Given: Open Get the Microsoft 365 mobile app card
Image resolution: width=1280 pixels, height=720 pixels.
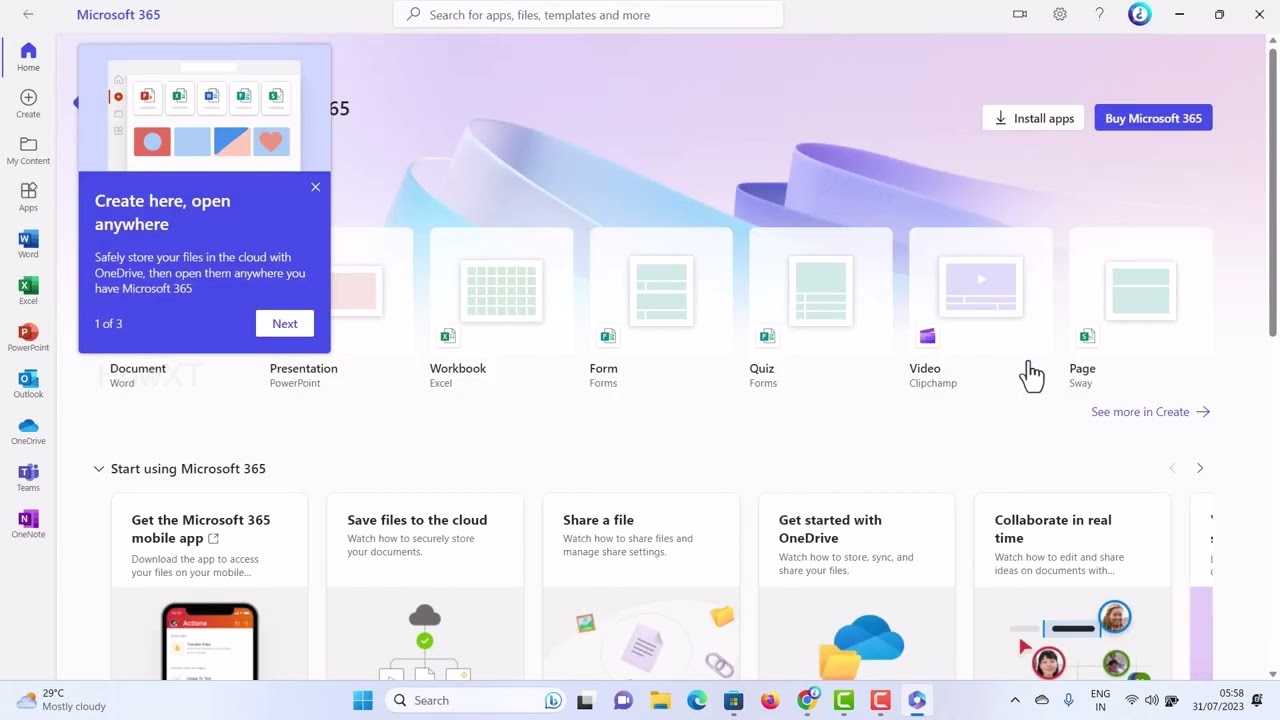Looking at the screenshot, I should tap(209, 587).
